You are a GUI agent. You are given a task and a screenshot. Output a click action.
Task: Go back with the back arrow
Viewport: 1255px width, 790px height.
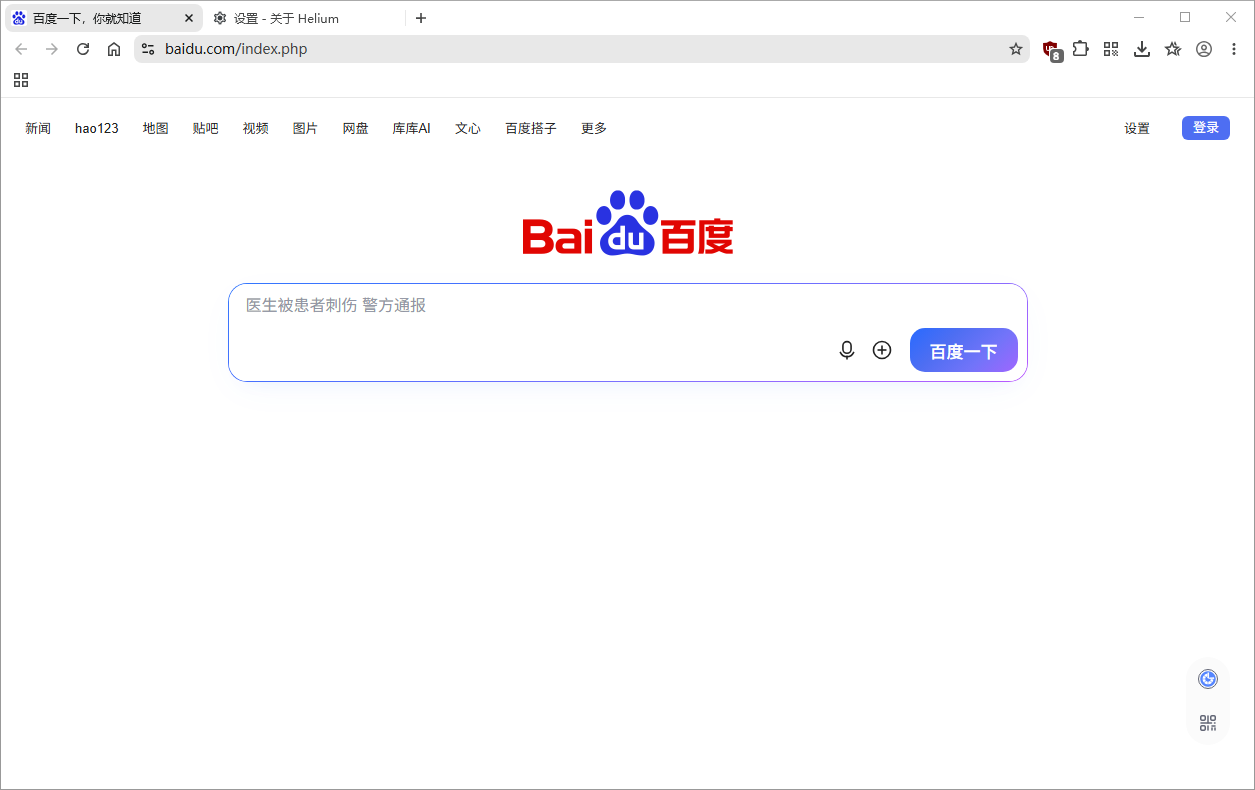coord(21,49)
